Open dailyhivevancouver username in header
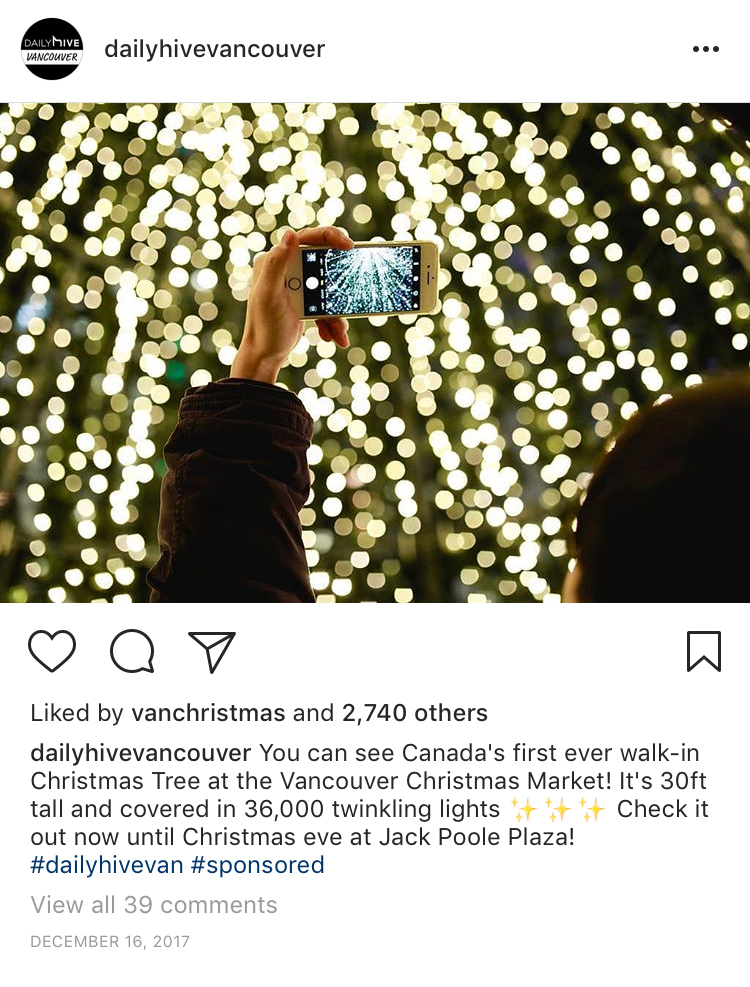This screenshot has height=987, width=750. [215, 49]
